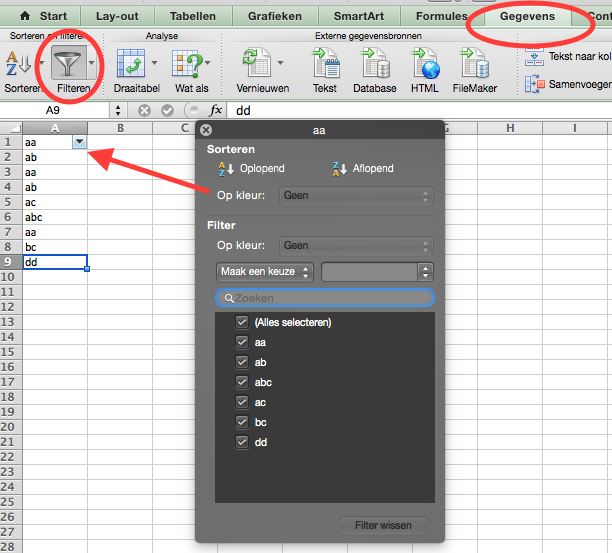612x553 pixels.
Task: Cancel formula entry with X icon
Action: point(144,111)
